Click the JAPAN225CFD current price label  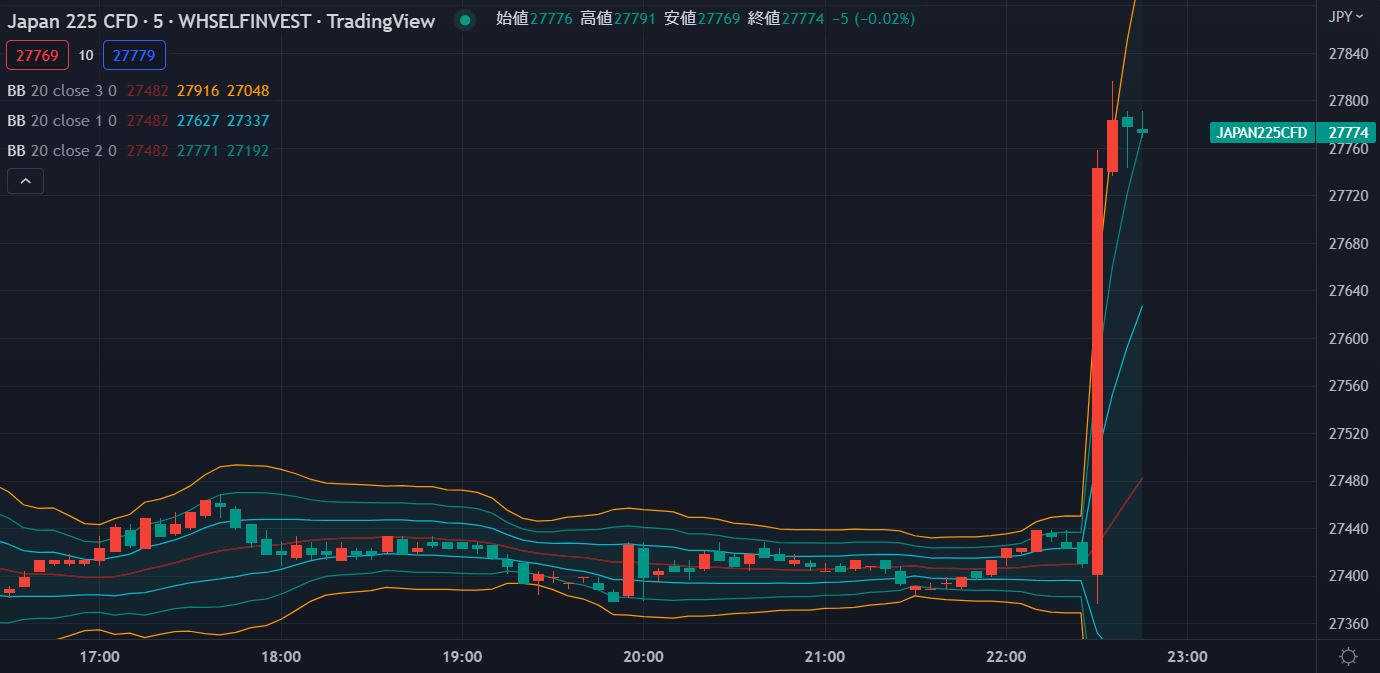pyautogui.click(x=1261, y=133)
